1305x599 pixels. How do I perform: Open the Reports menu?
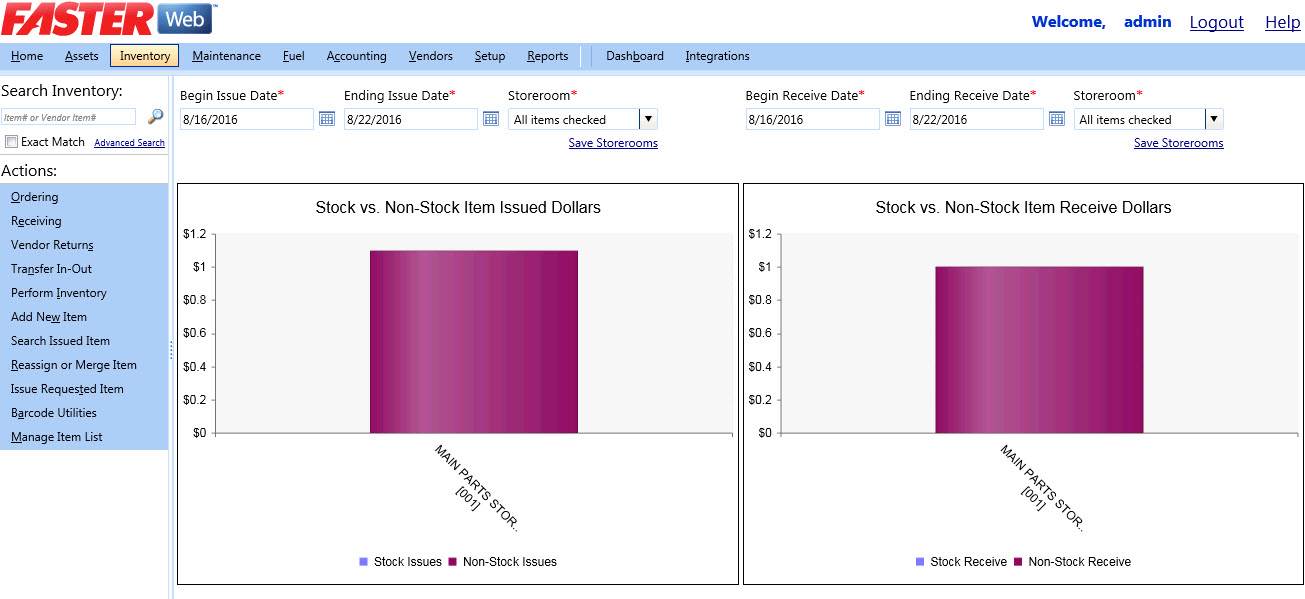click(547, 56)
